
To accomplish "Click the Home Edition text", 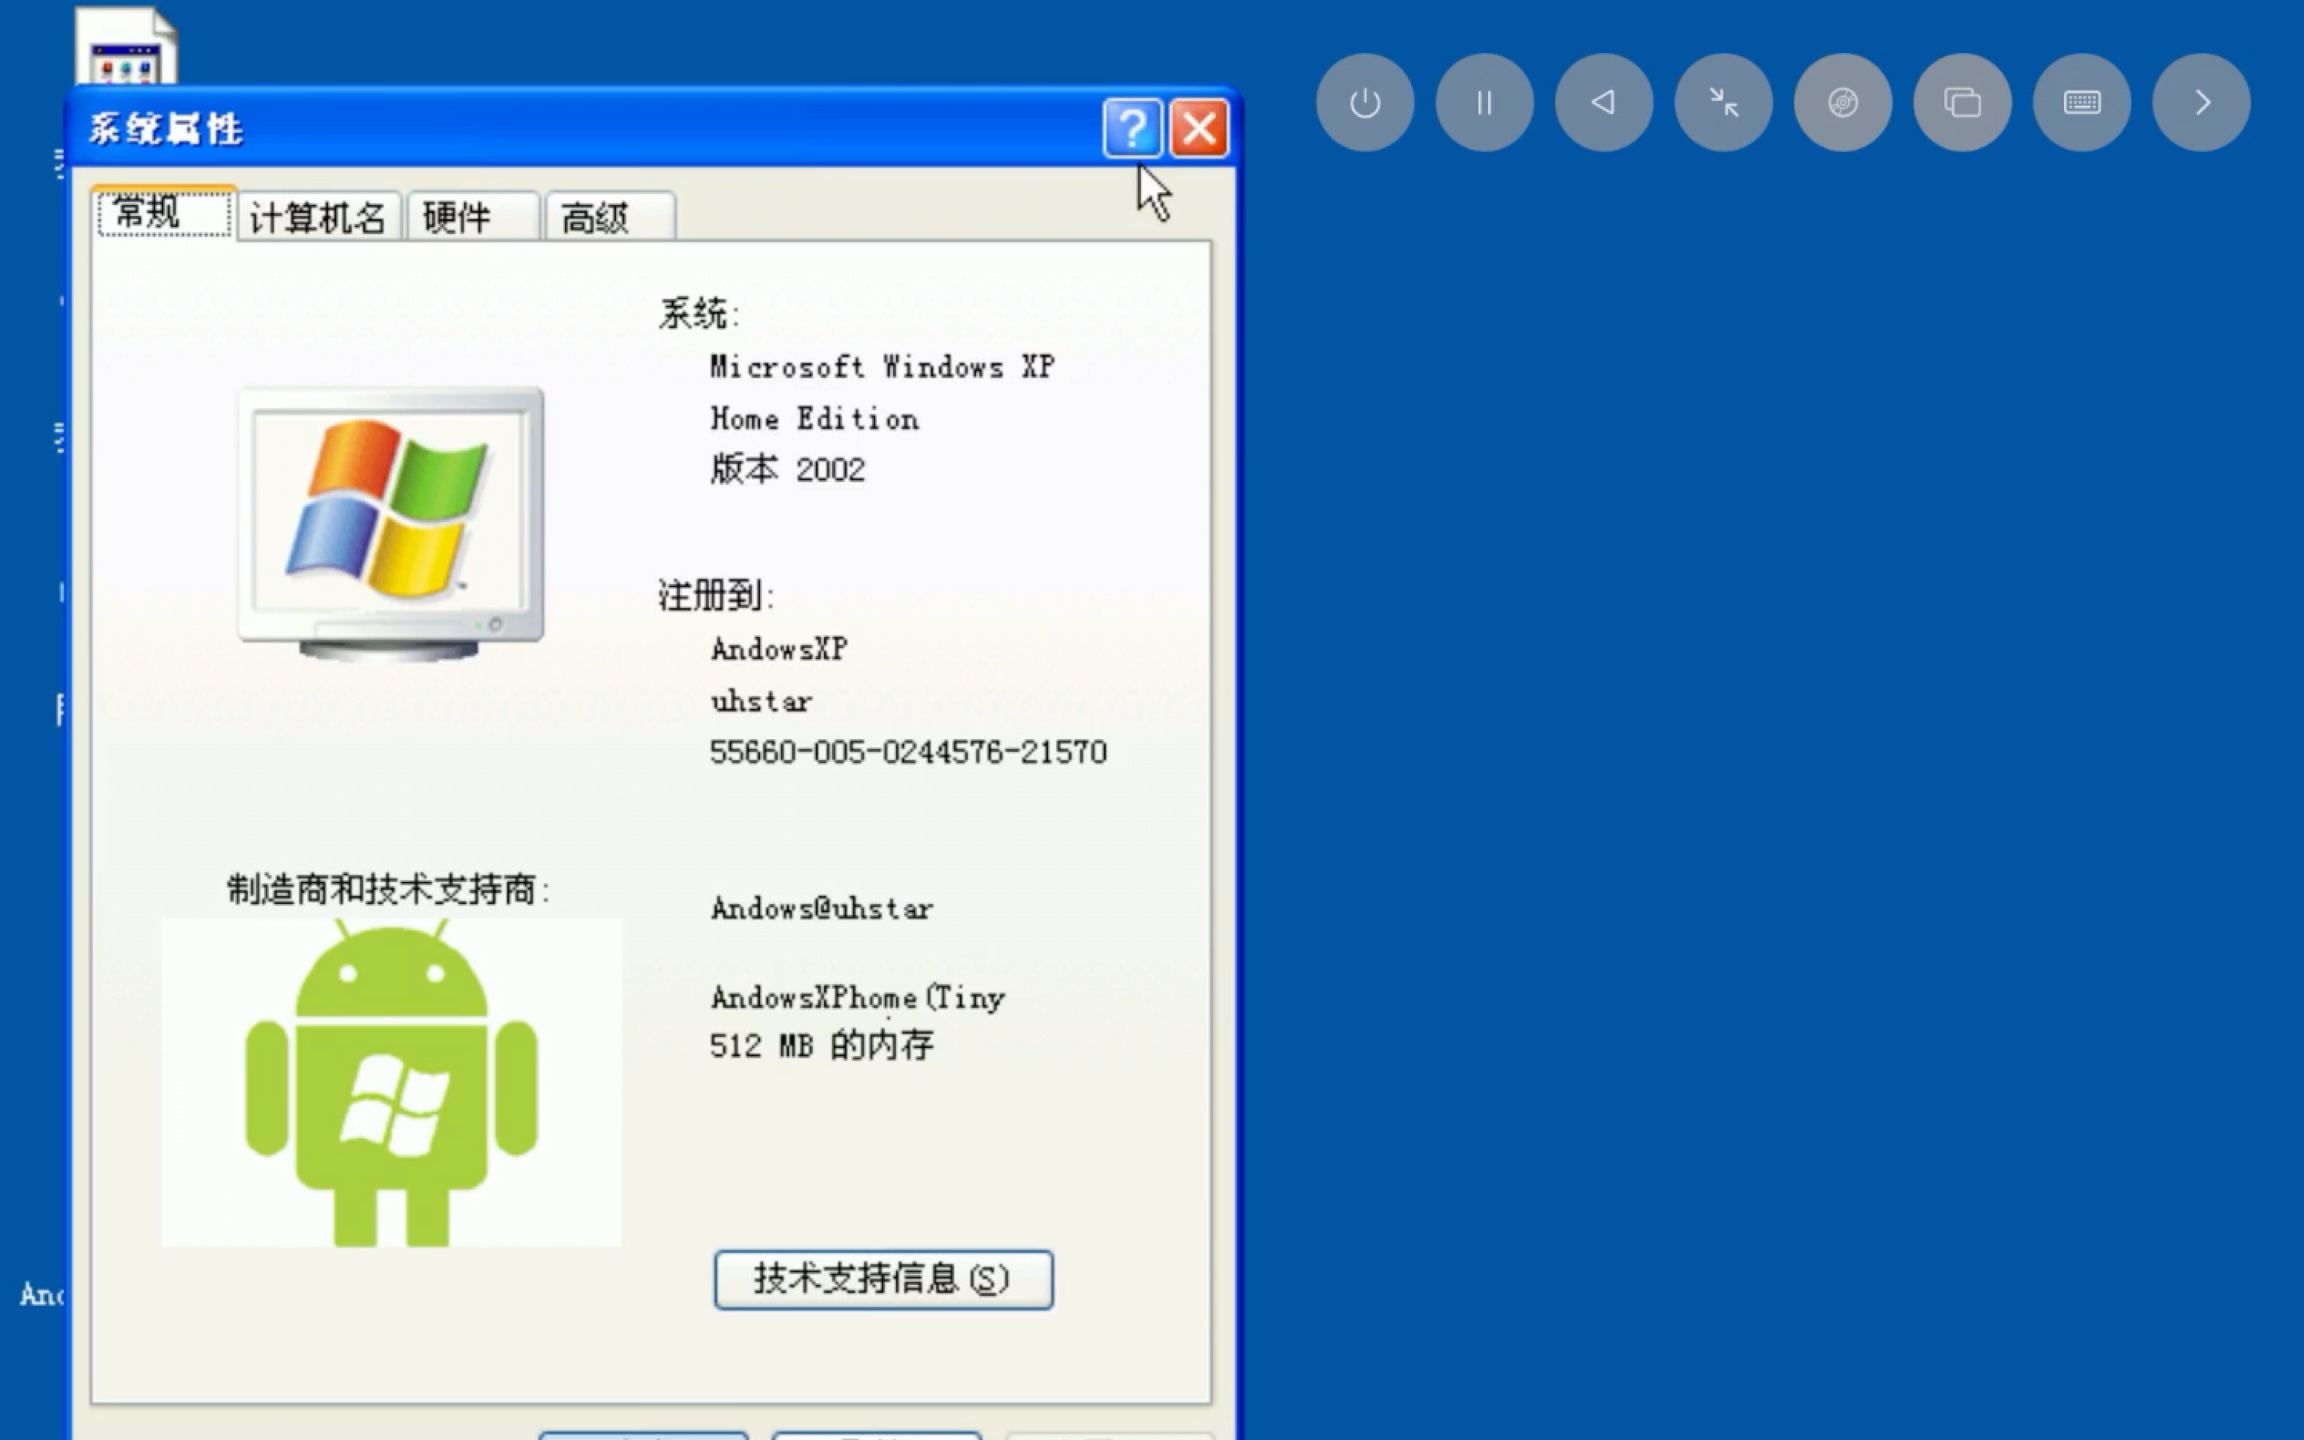I will pos(814,419).
